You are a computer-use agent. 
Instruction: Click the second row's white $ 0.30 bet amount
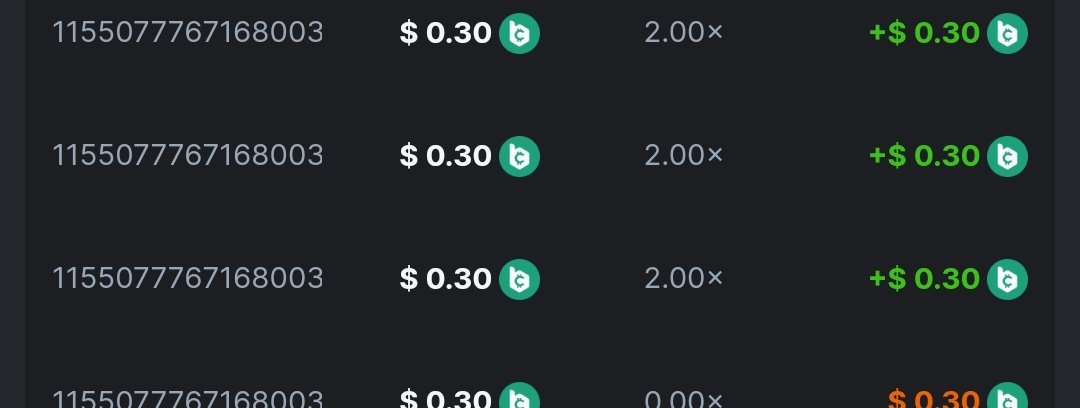point(445,155)
